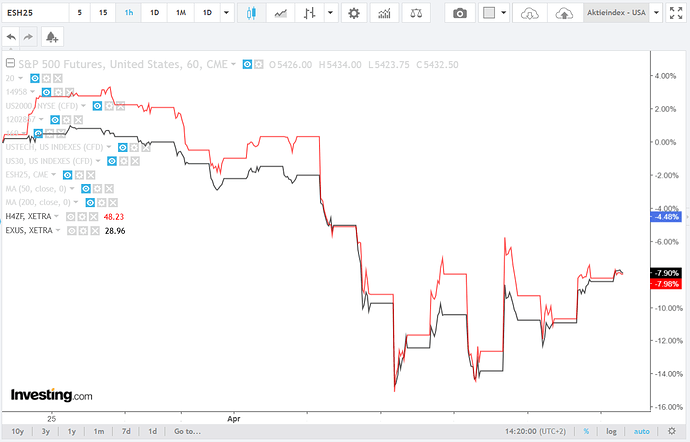Open the layout square dropdown arrow

click(x=503, y=13)
